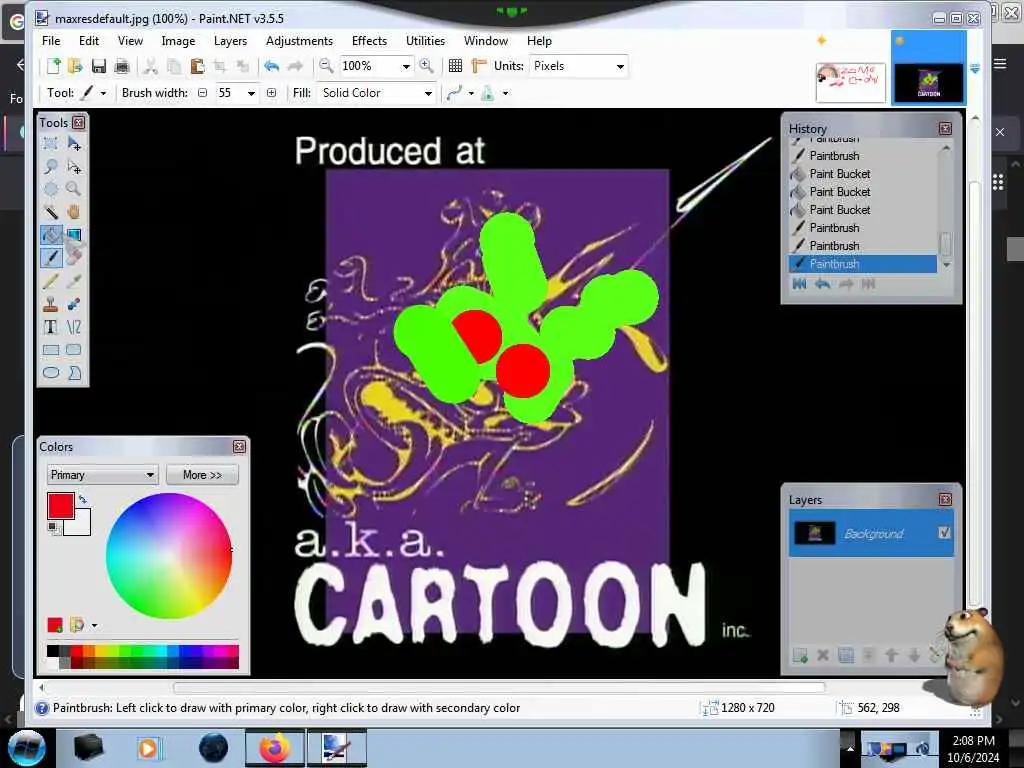Select the Paintbrush tool in Tools panel
This screenshot has height=768, width=1024.
coord(50,257)
